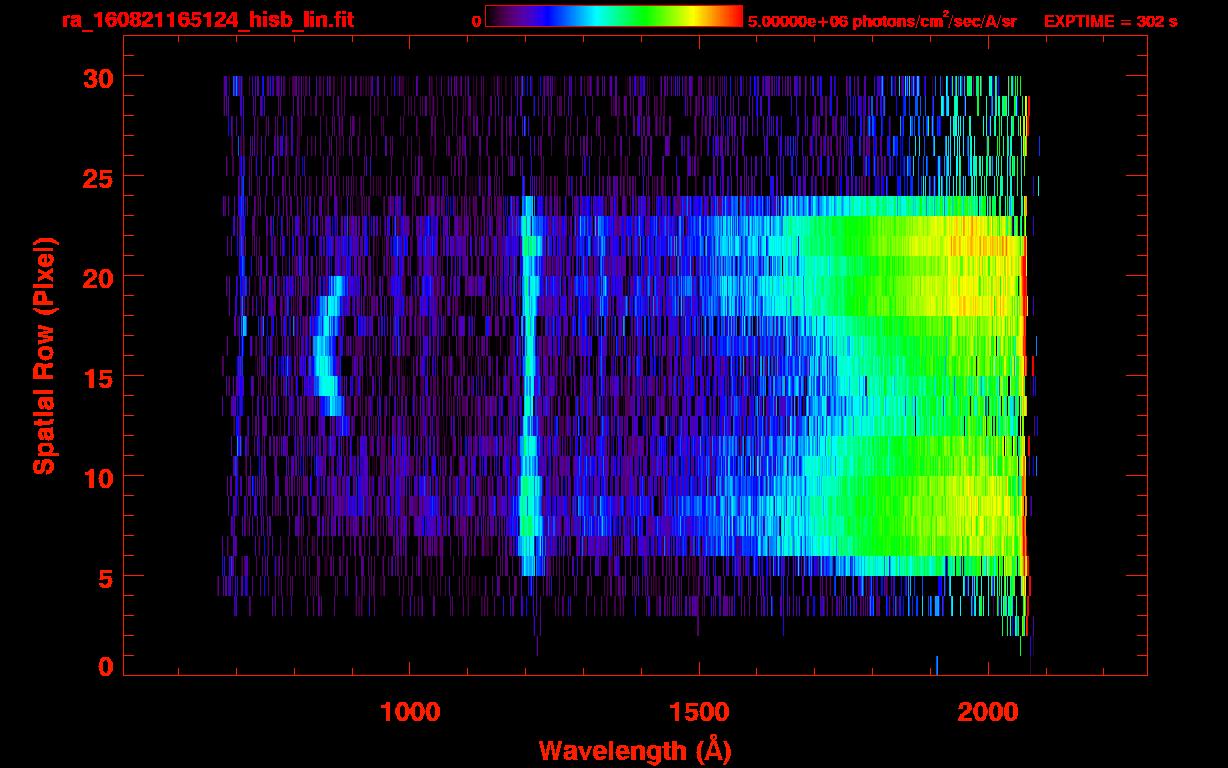
Task: Click the EXPTIME = 302 s text
Action: click(1110, 21)
